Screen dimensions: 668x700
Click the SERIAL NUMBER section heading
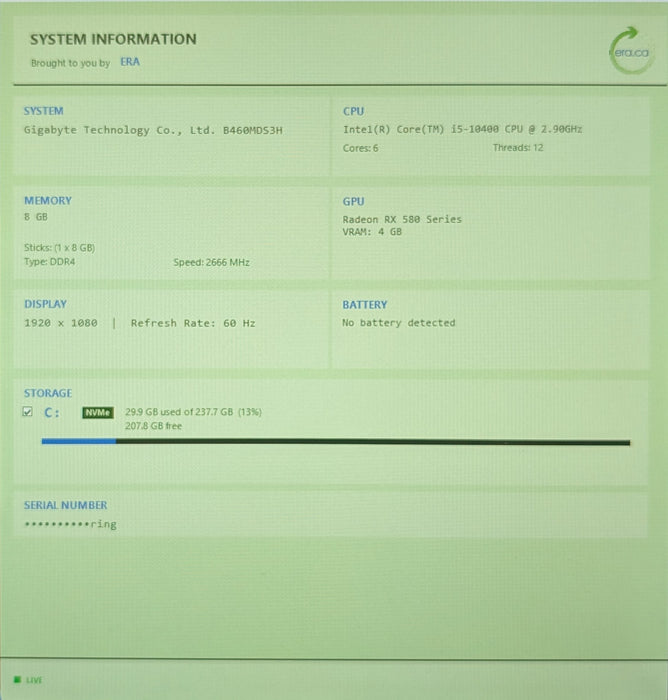click(65, 505)
